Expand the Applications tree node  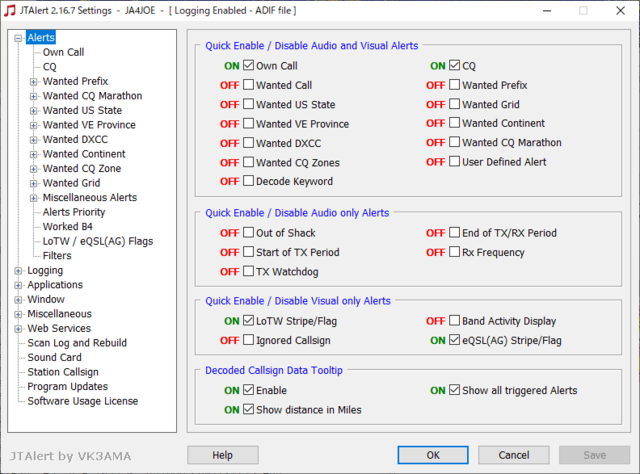click(18, 285)
